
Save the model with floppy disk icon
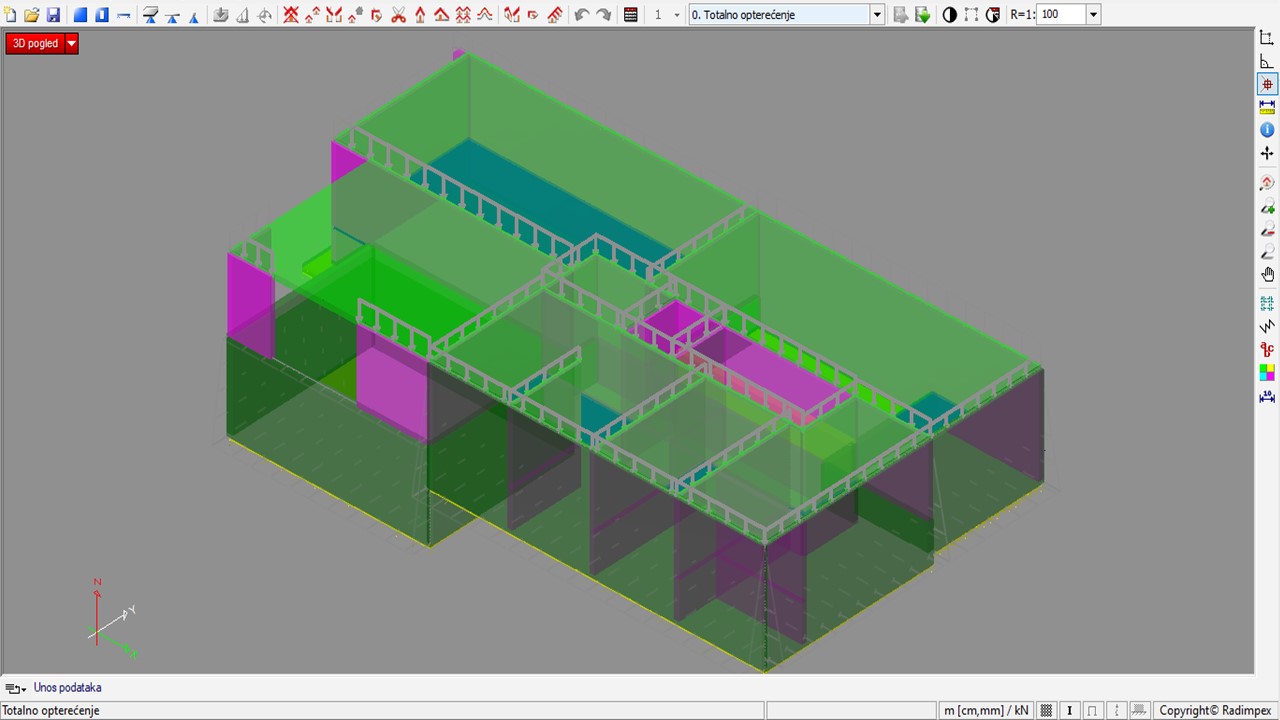(53, 15)
